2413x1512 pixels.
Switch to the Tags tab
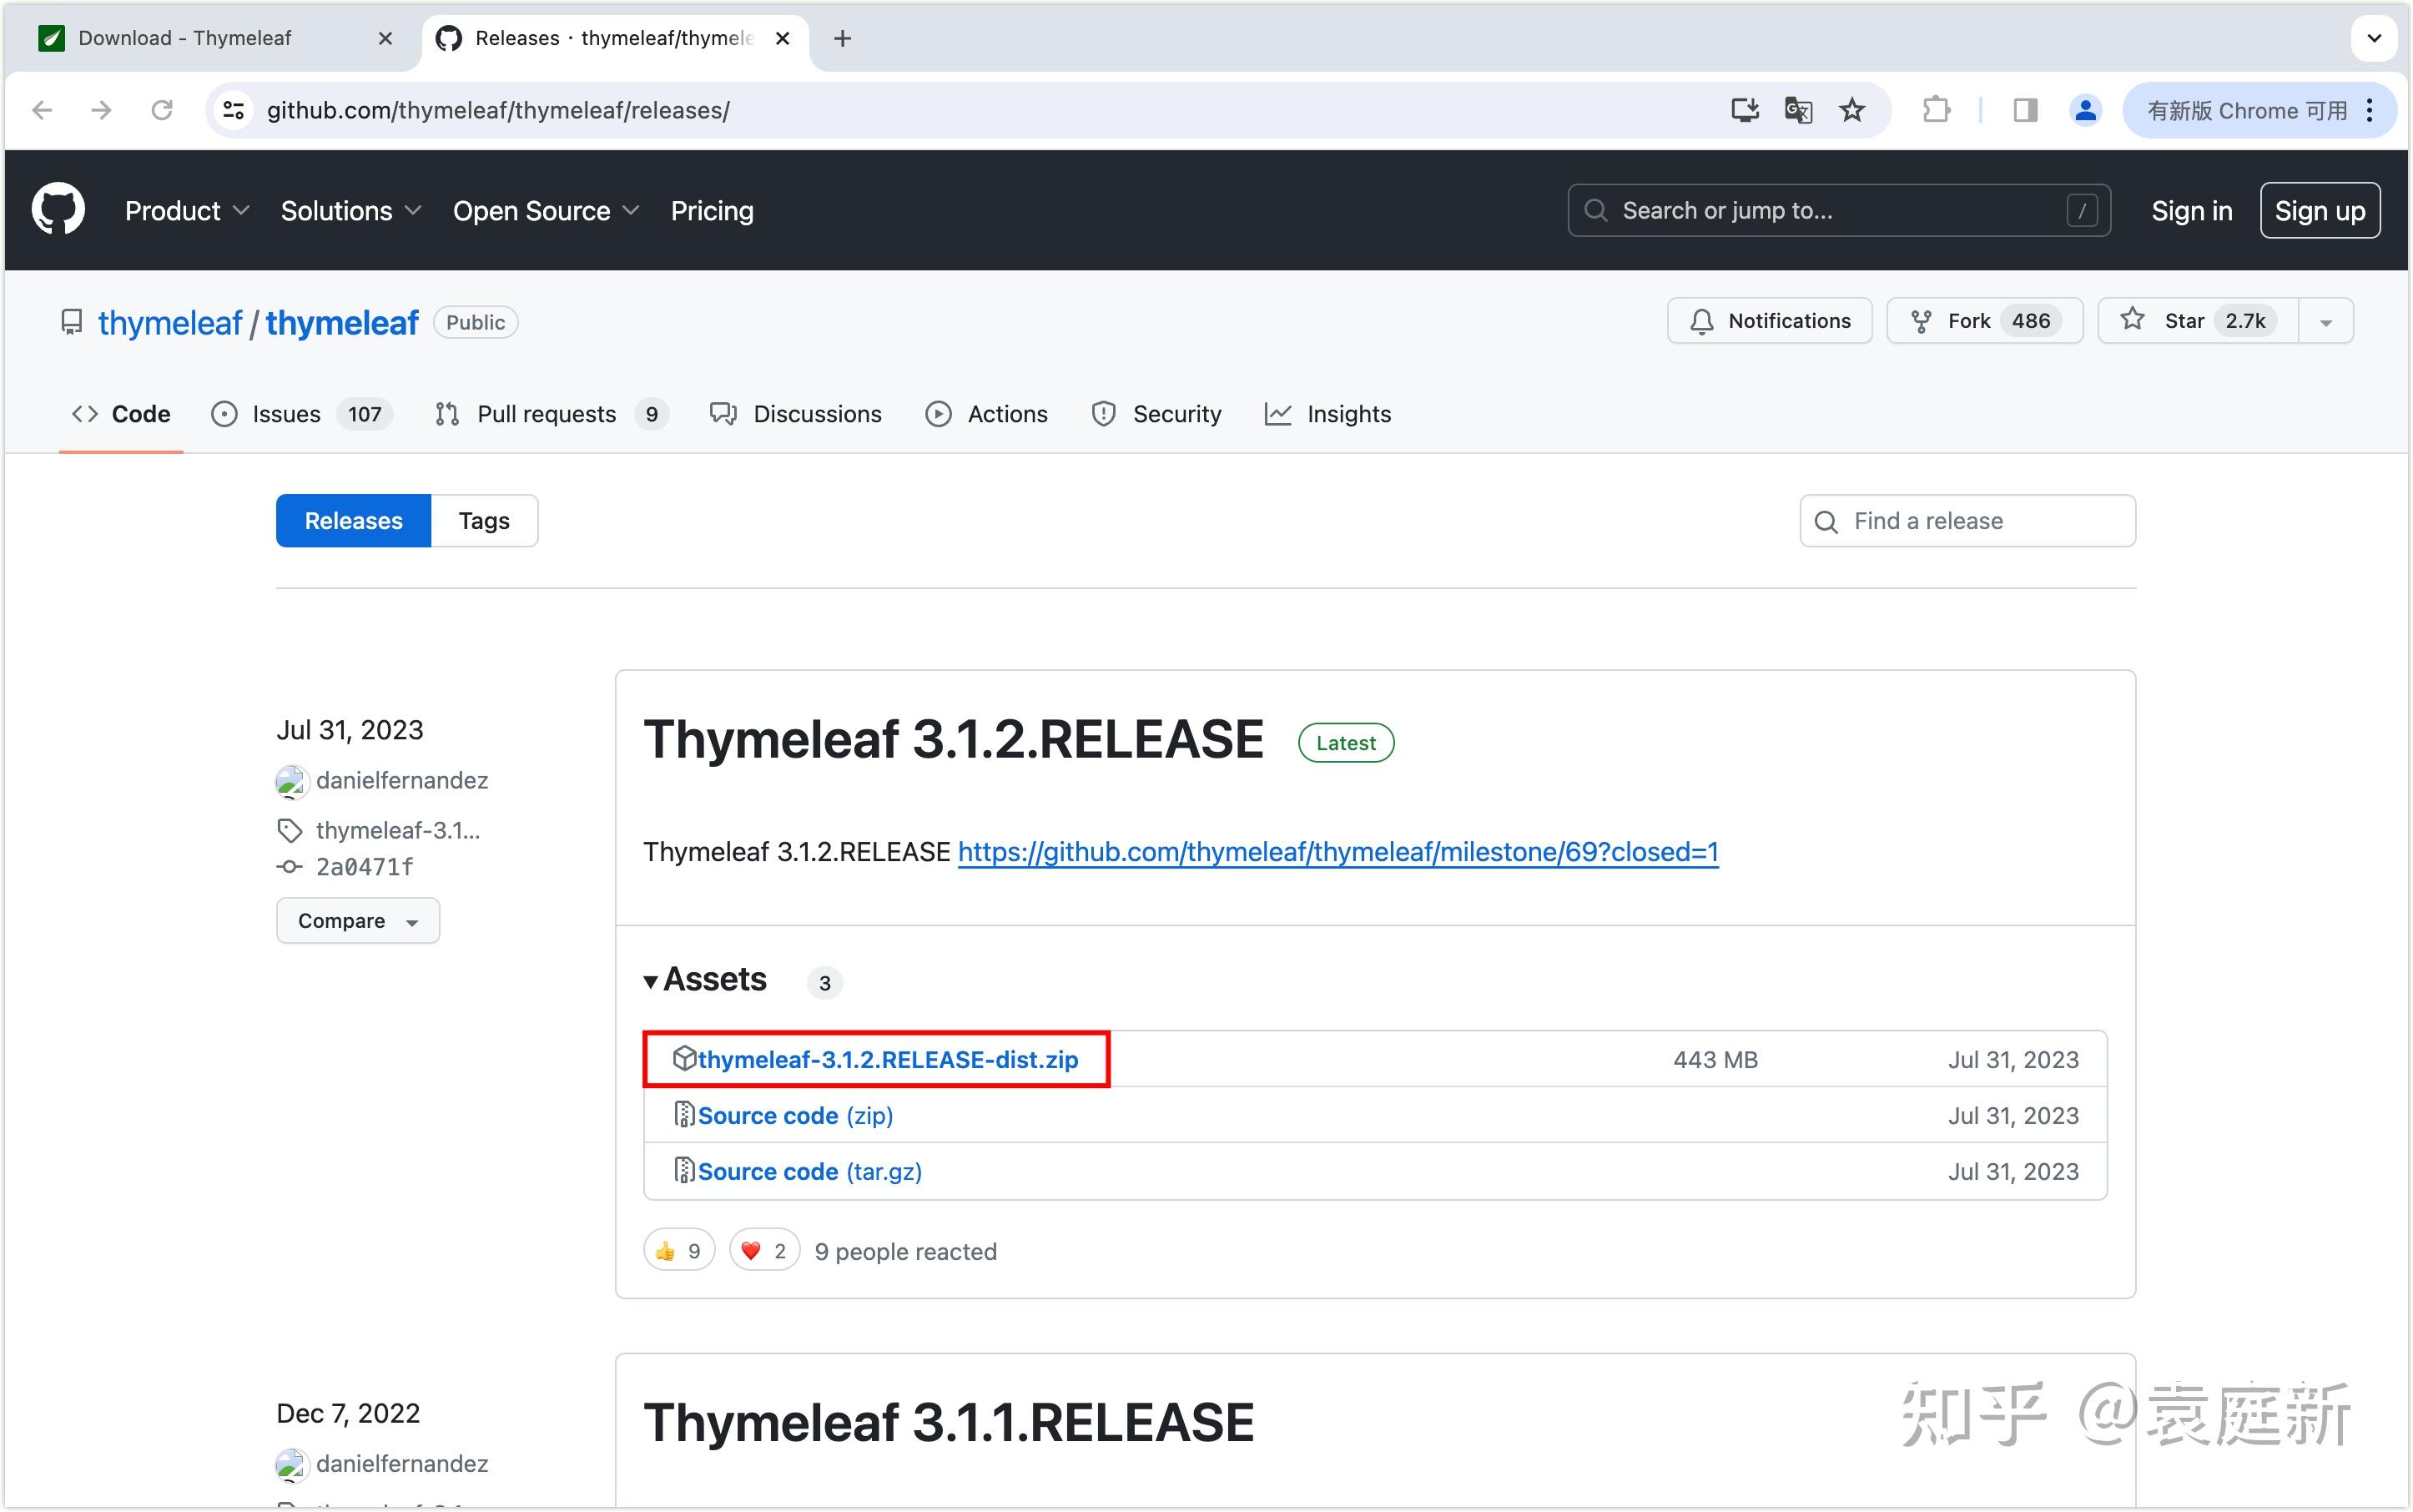(x=484, y=520)
